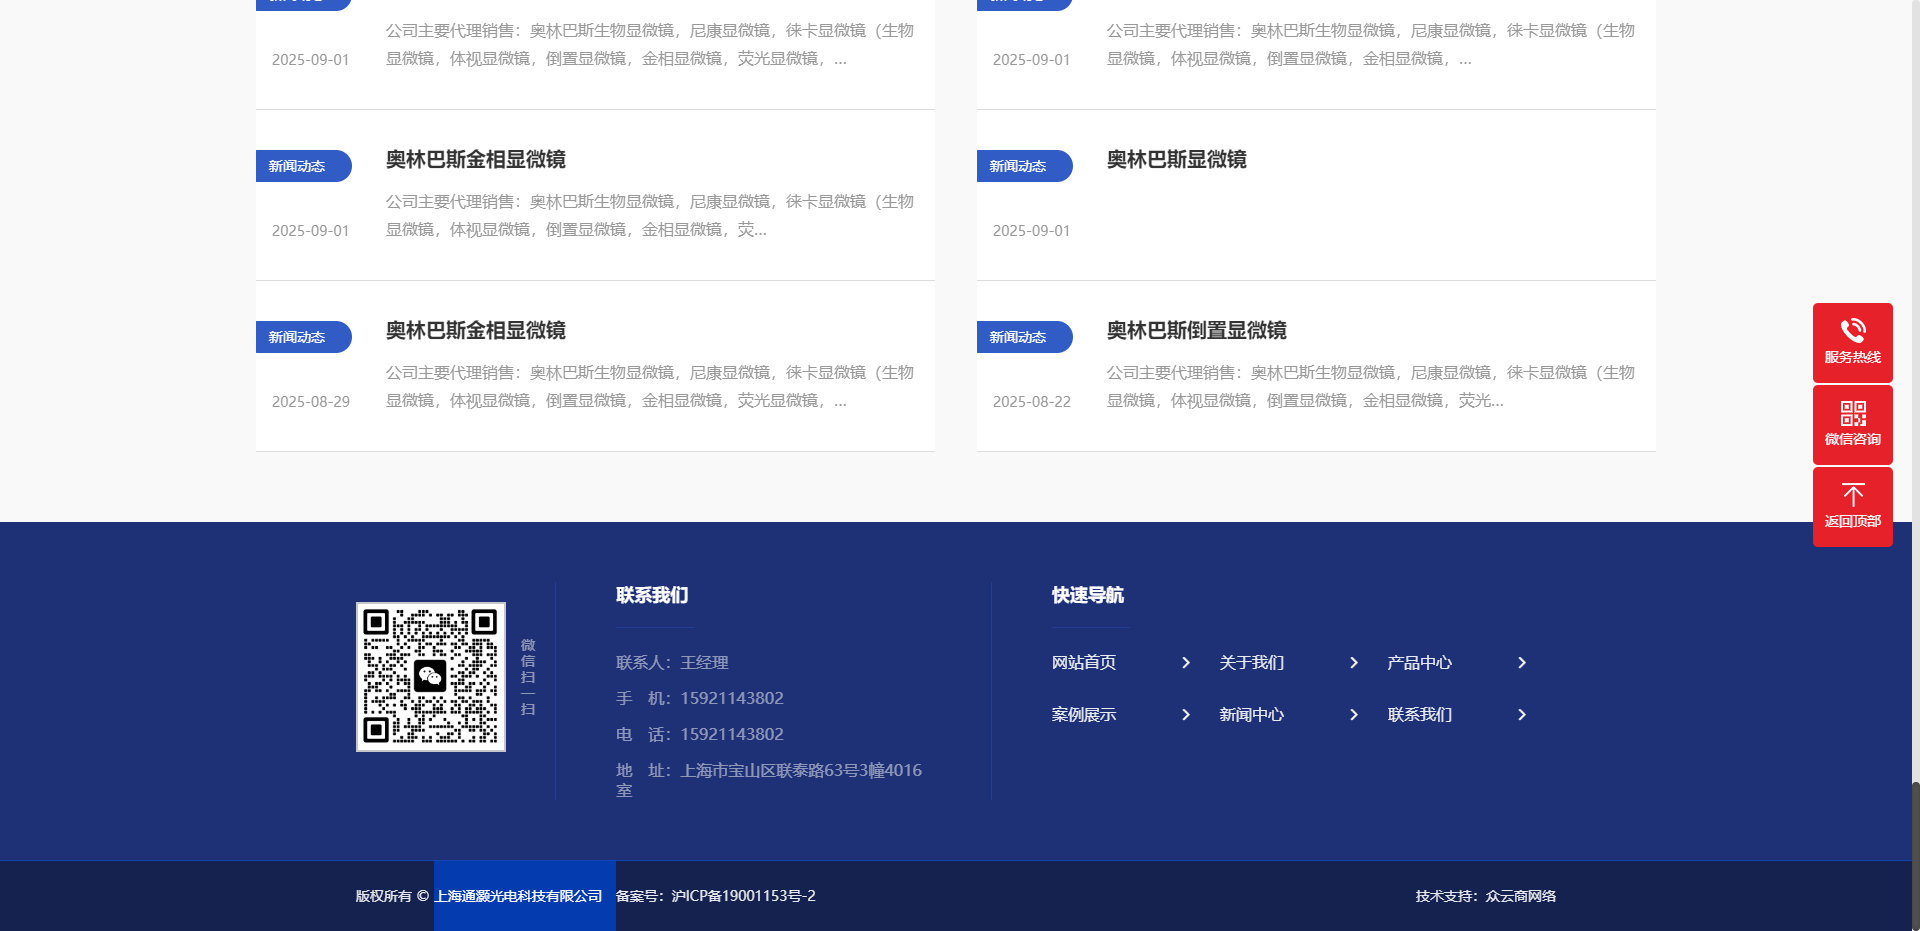Image resolution: width=1920 pixels, height=931 pixels.
Task: Go to 新闻中心 footer link
Action: (1251, 715)
